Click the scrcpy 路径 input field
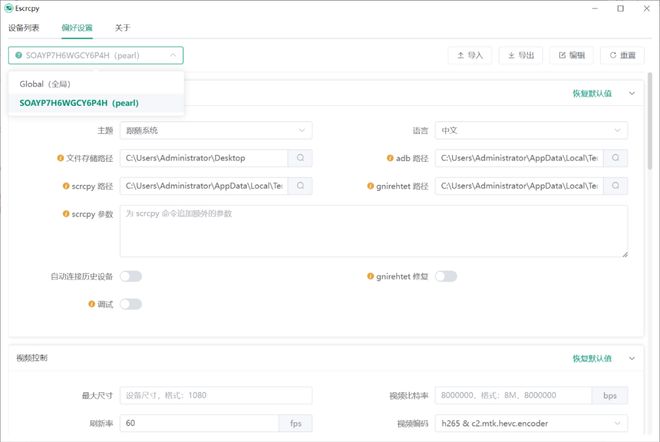This screenshot has height=442, width=660. [204, 186]
